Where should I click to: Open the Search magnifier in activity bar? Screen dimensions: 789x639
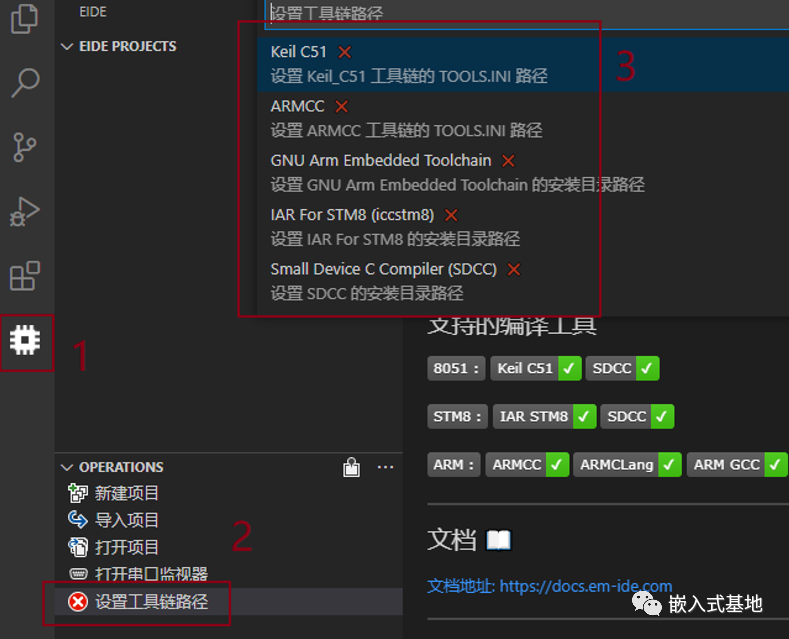click(x=25, y=83)
